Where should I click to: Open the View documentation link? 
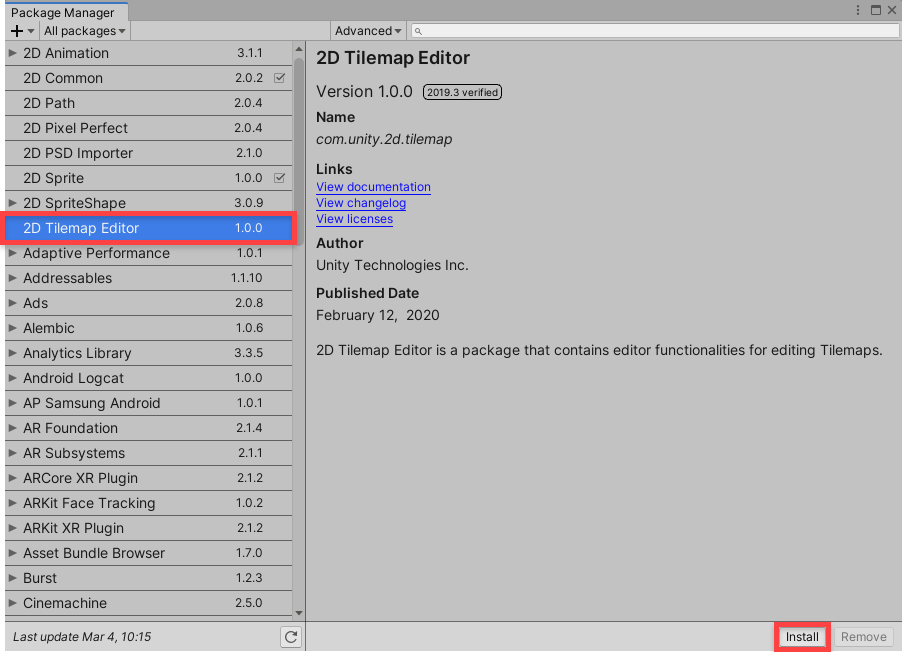coord(373,187)
